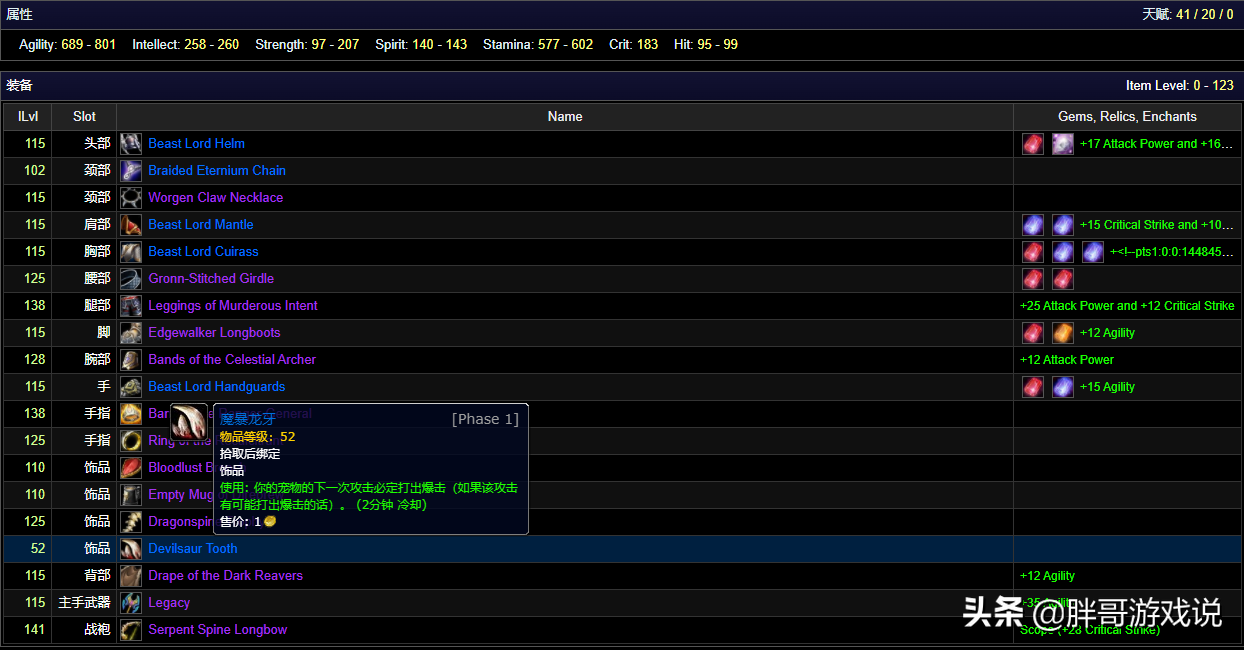
Task: Click the Serpent Spine Longbow icon
Action: pos(131,630)
